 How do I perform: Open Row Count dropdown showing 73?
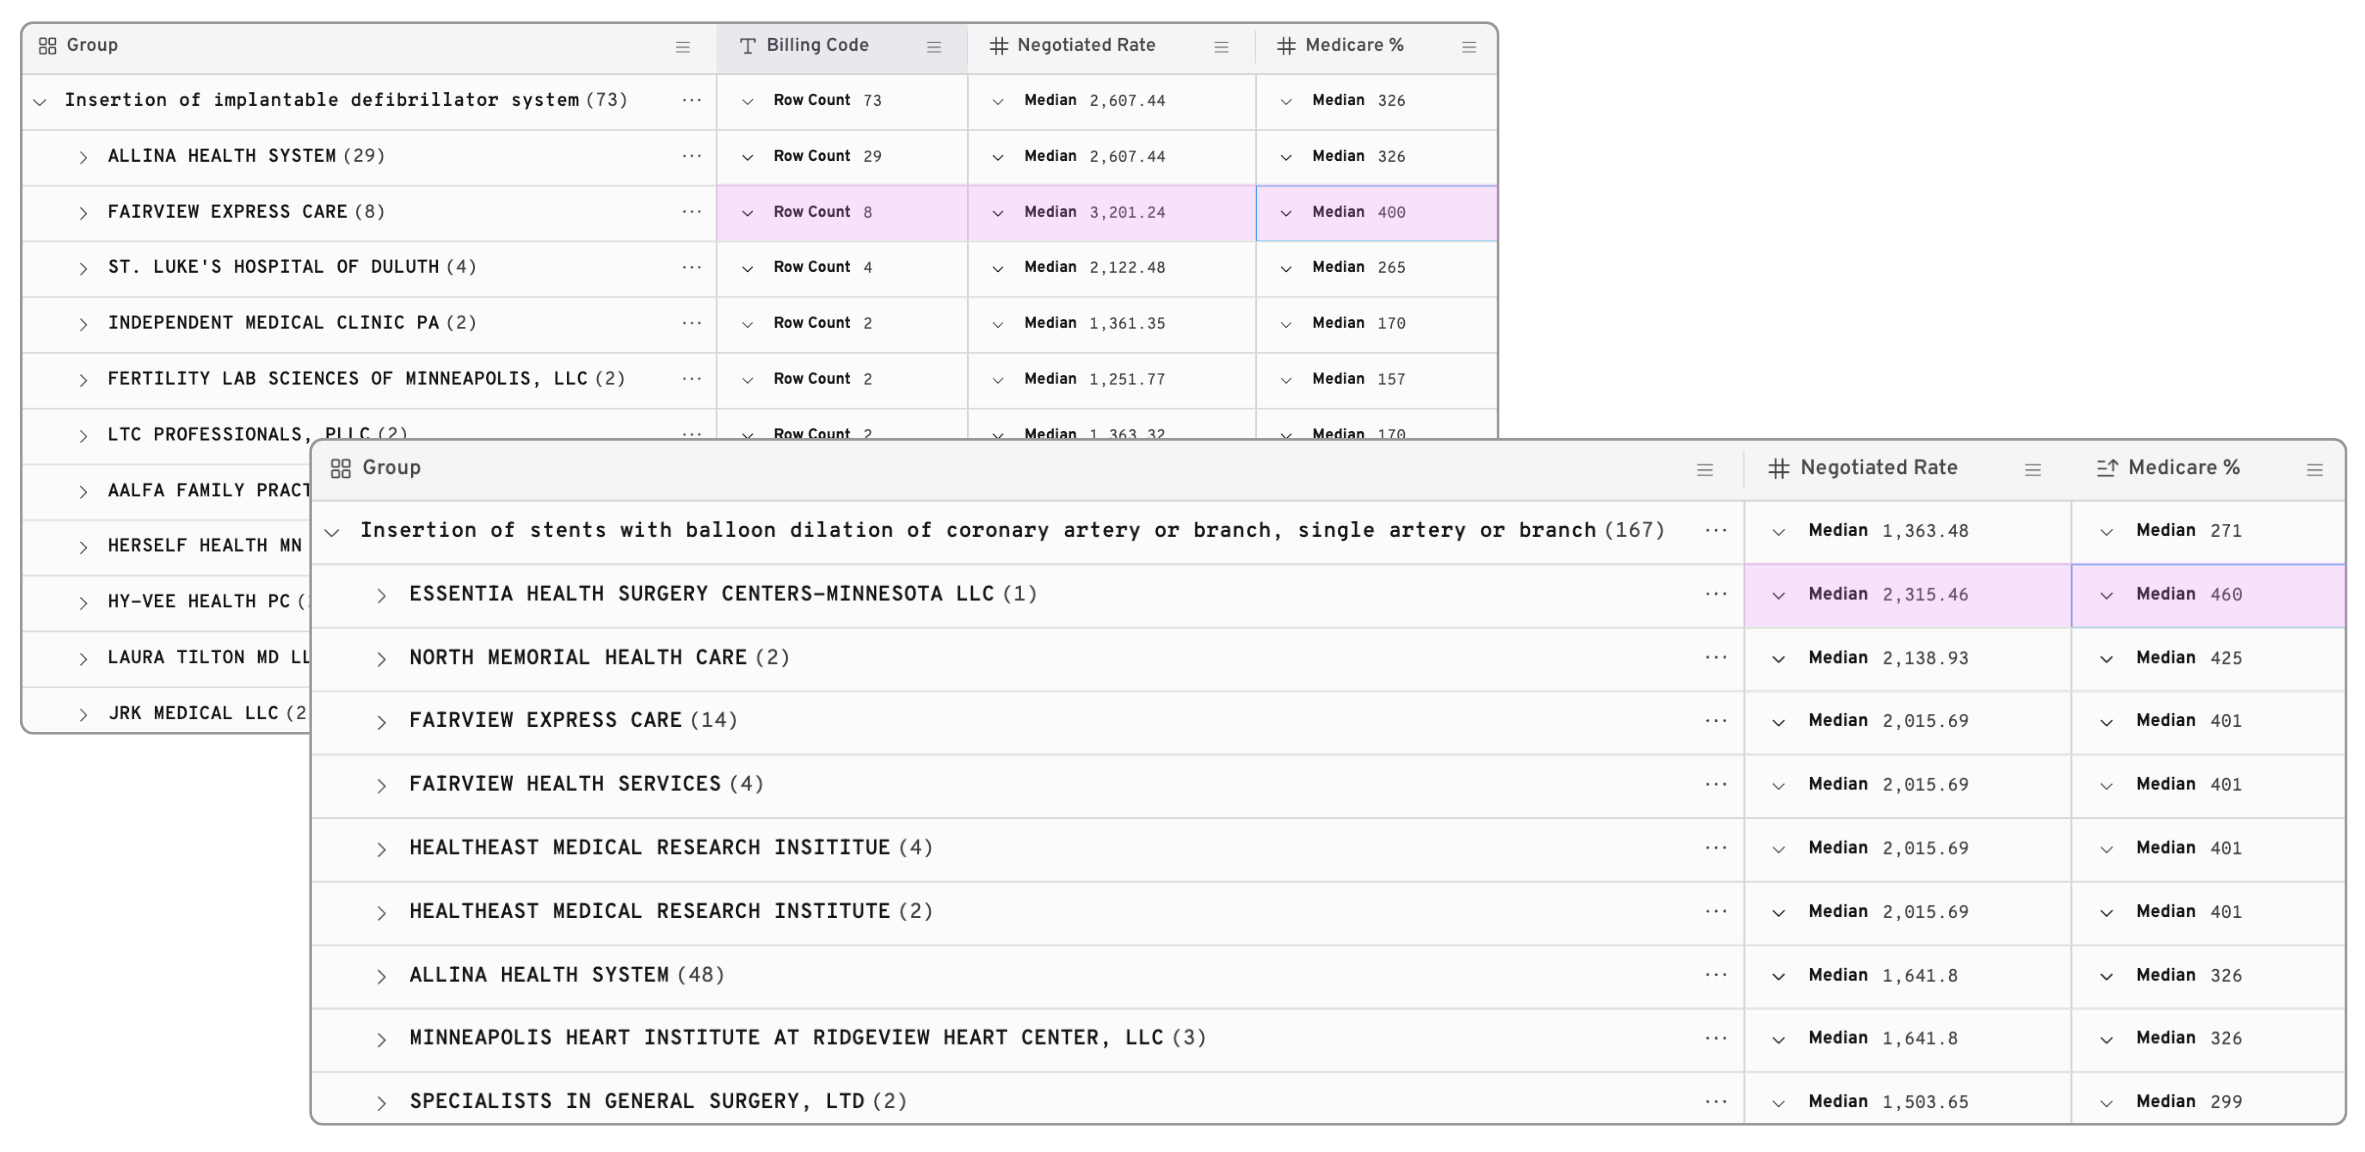click(747, 101)
